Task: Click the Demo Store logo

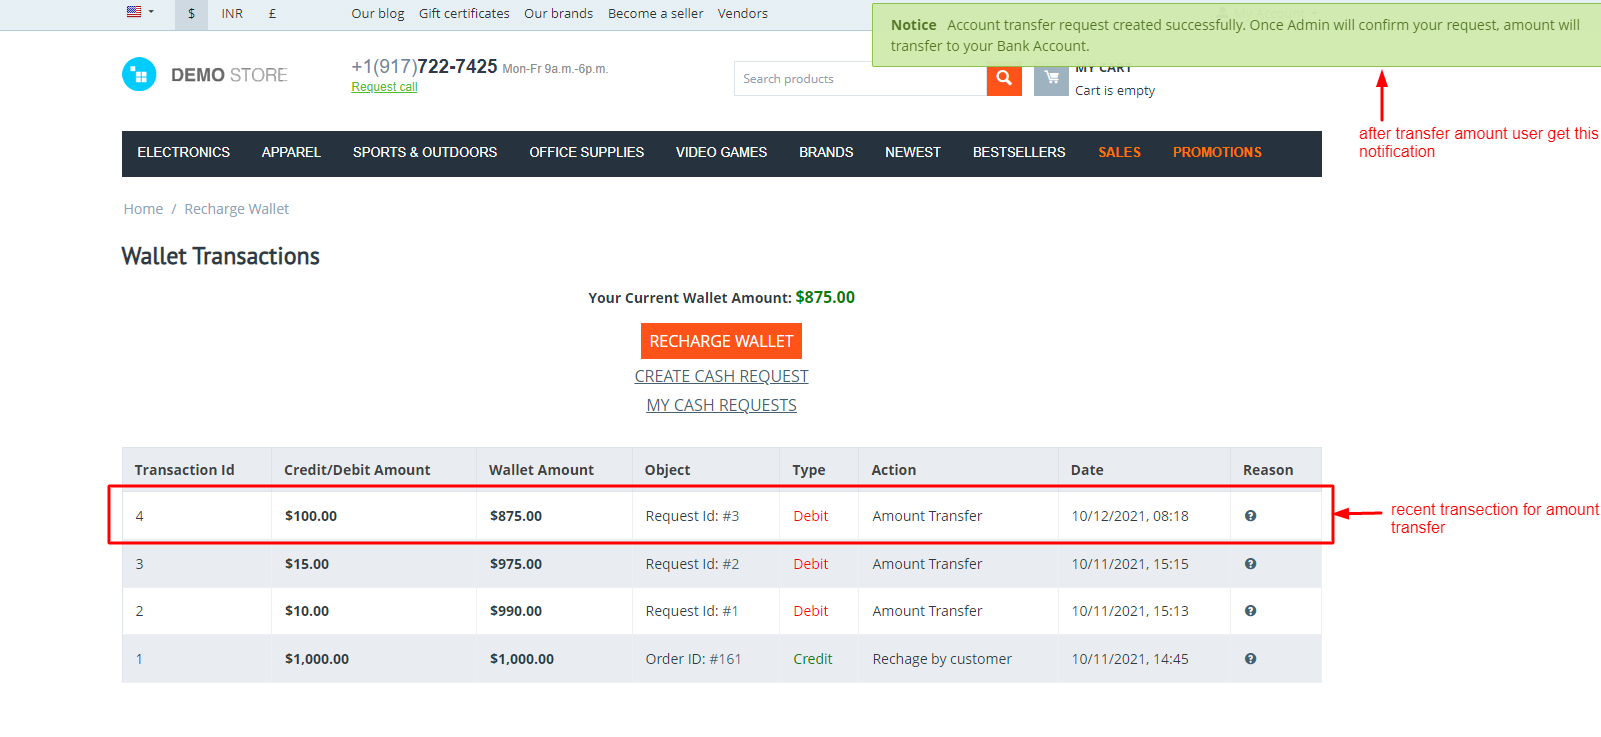Action: coord(205,75)
